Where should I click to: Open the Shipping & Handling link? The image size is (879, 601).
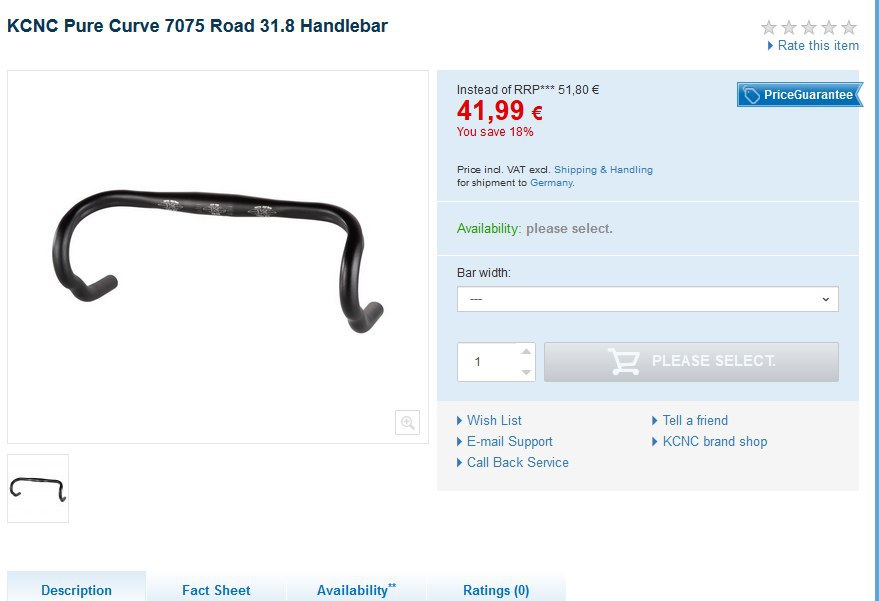[x=603, y=169]
